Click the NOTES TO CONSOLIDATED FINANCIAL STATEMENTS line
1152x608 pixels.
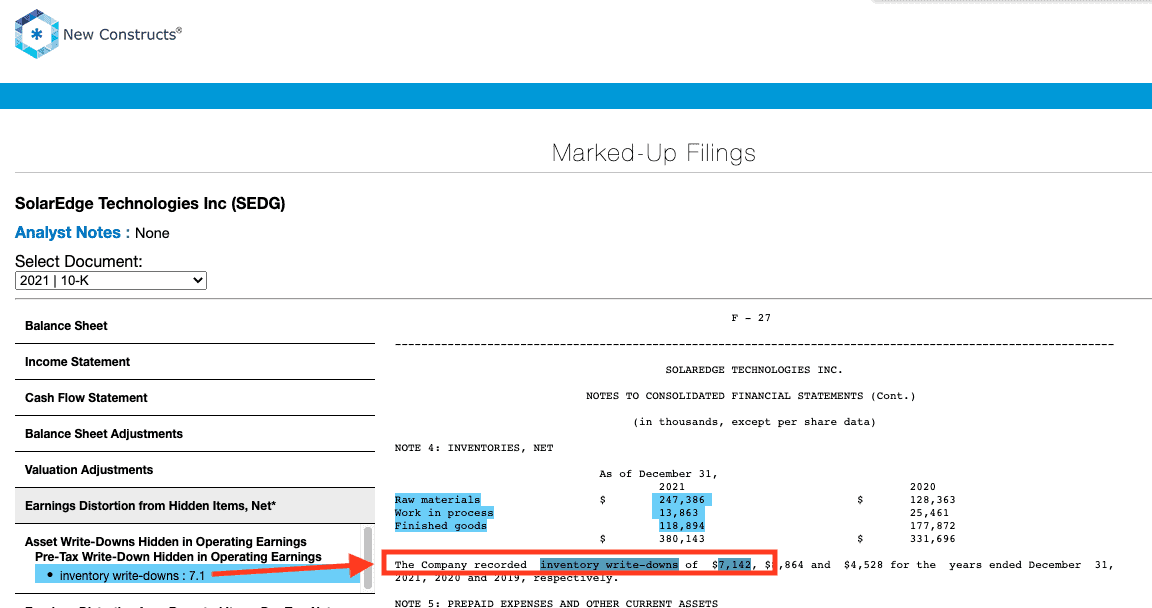751,396
